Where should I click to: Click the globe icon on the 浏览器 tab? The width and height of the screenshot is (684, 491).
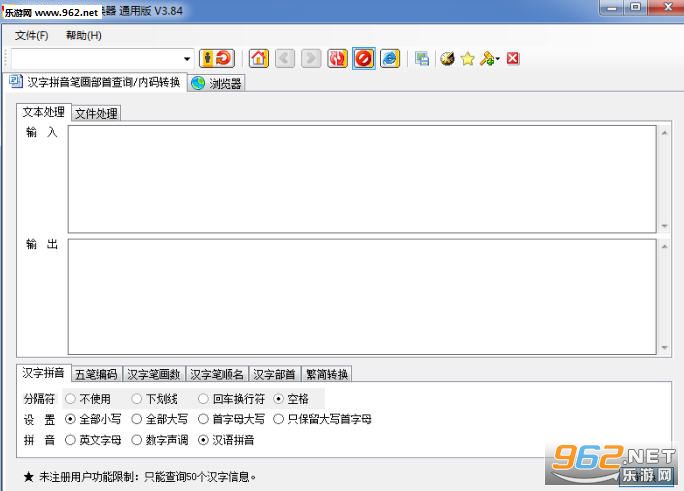tap(198, 83)
